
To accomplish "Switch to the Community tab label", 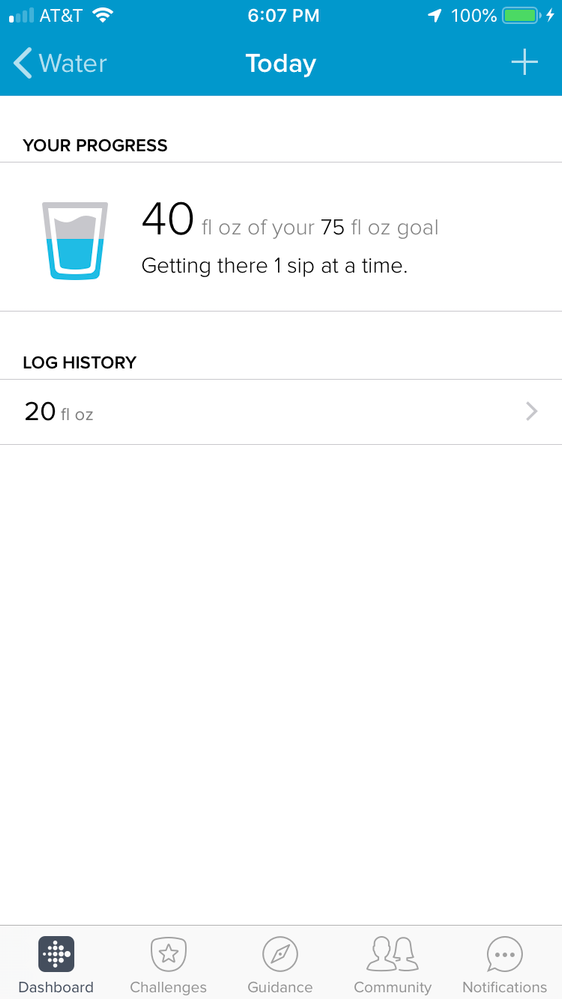I will click(393, 988).
